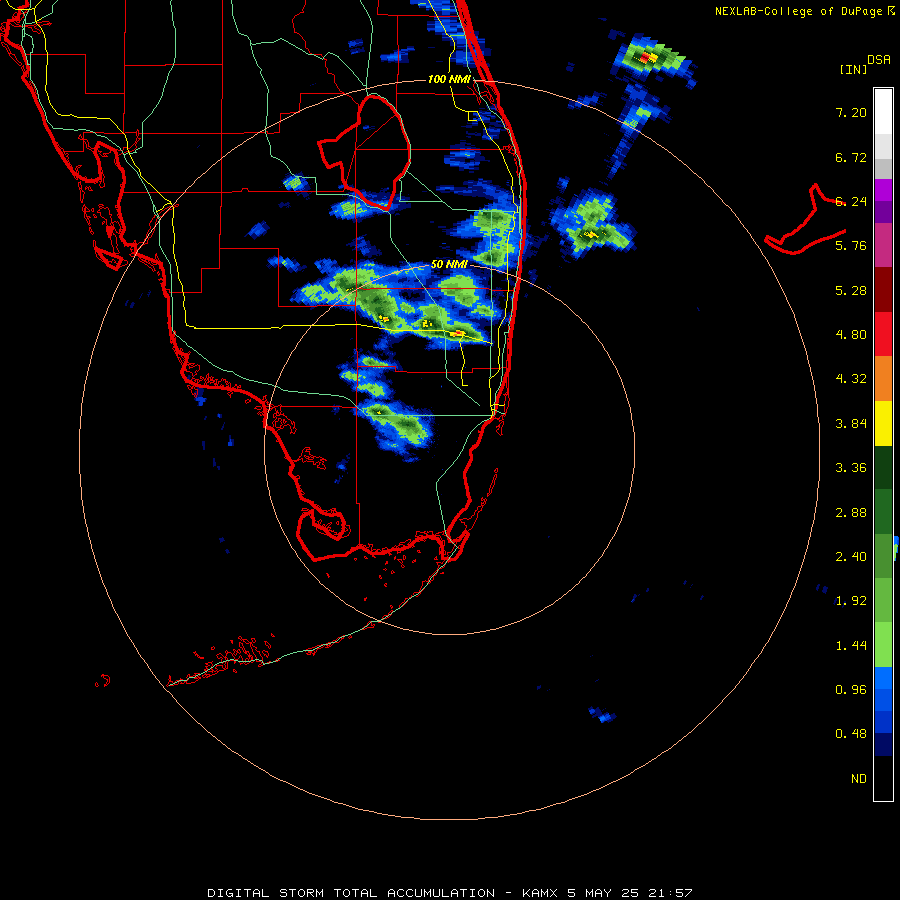Image resolution: width=900 pixels, height=900 pixels.
Task: Click the 5.76 legend value
Action: tap(851, 246)
